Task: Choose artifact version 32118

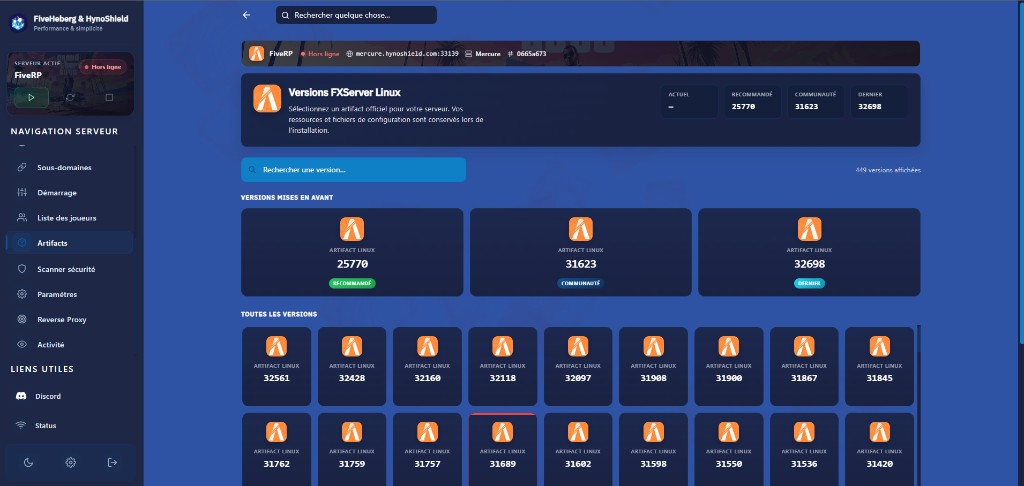Action: tap(502, 366)
